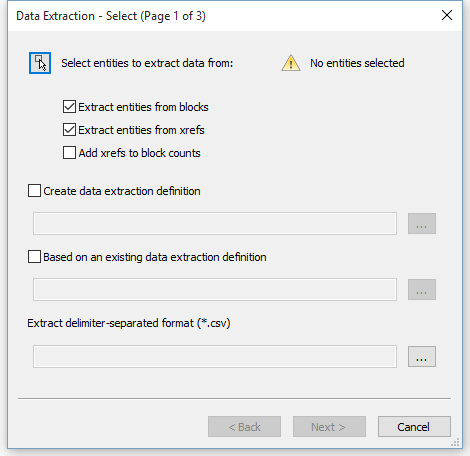Click the existing definition file path field
Screen dimensions: 470x456
(x=215, y=289)
